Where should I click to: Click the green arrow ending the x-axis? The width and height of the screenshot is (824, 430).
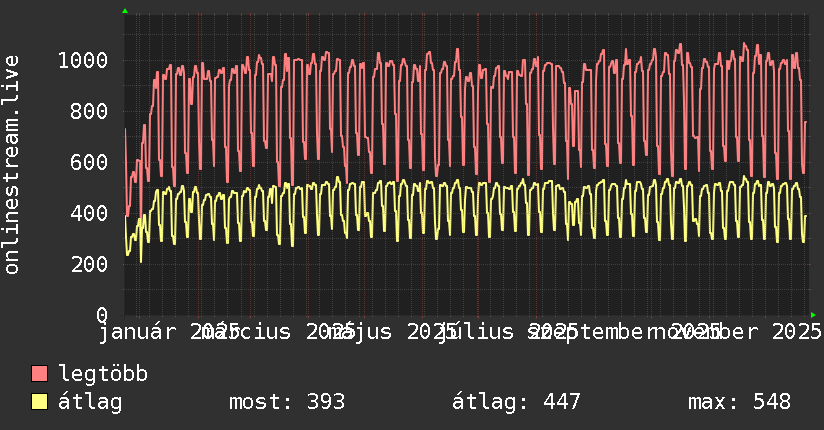813,315
